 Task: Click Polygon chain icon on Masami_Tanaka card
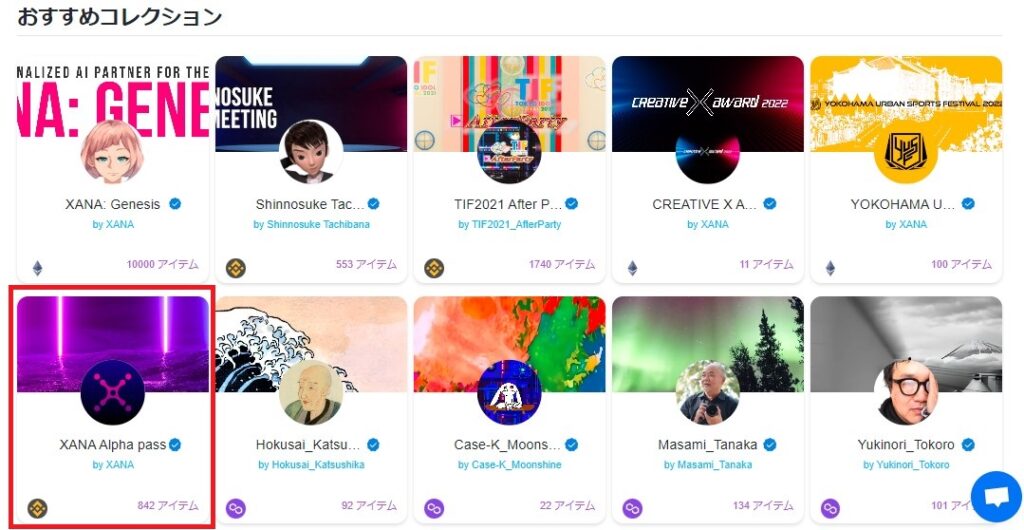[632, 508]
